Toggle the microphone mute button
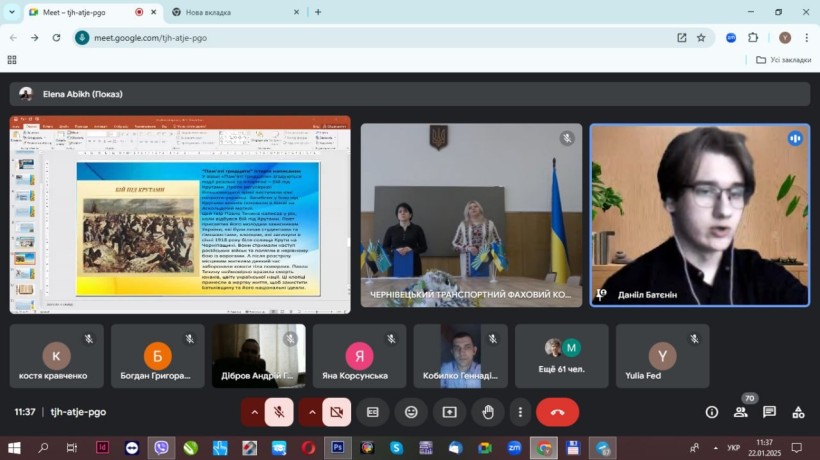Viewport: 820px width, 460px height. coord(280,412)
